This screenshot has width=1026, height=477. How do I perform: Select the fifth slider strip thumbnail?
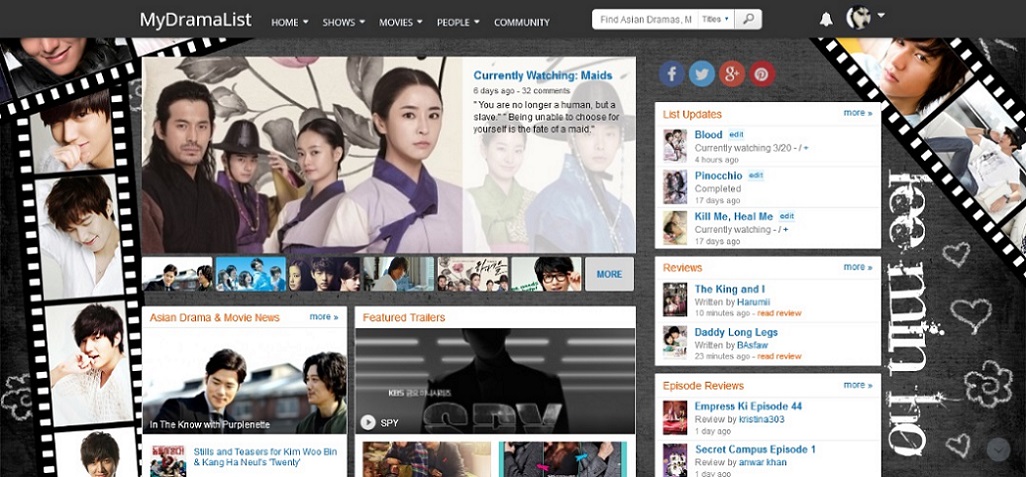[472, 274]
